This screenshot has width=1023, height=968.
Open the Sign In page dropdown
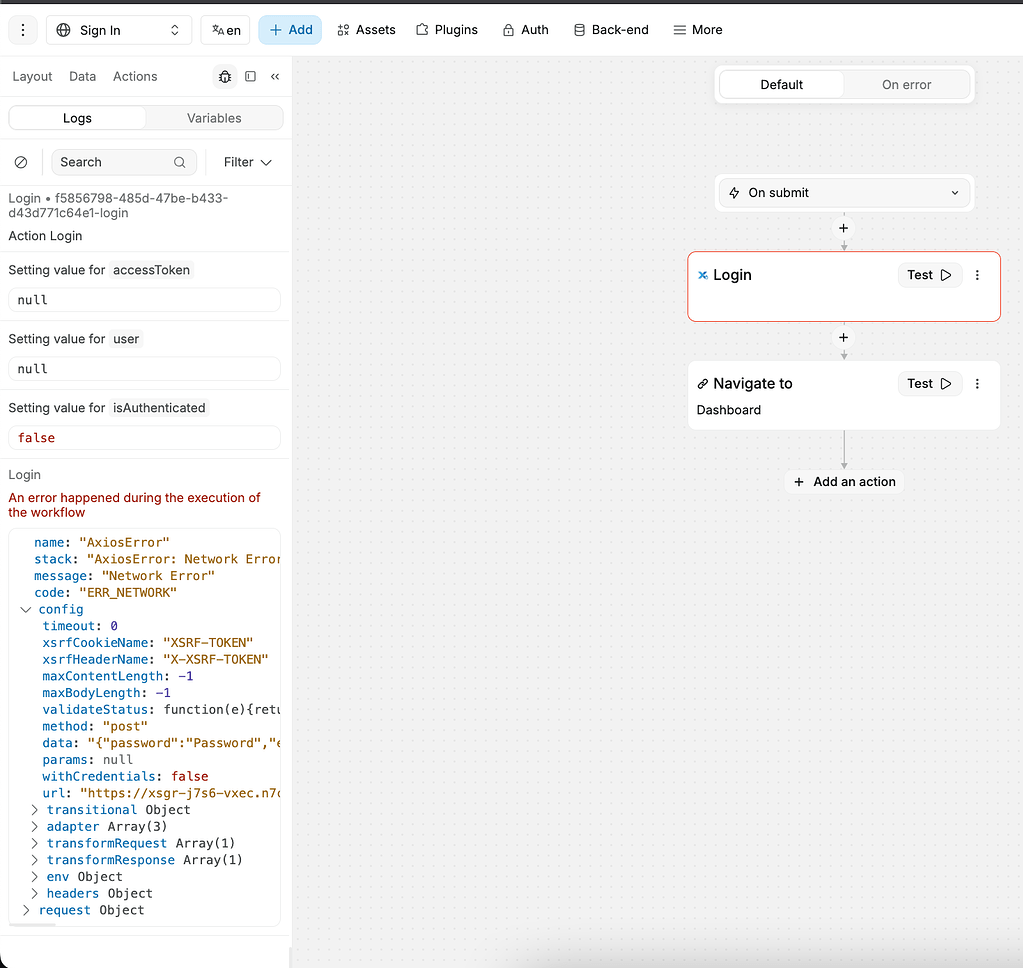118,30
